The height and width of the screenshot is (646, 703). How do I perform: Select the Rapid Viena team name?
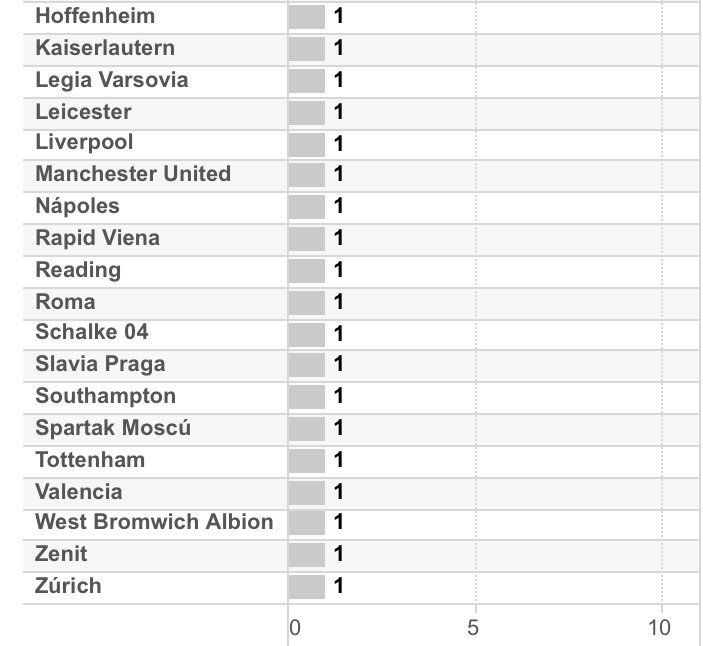(97, 238)
